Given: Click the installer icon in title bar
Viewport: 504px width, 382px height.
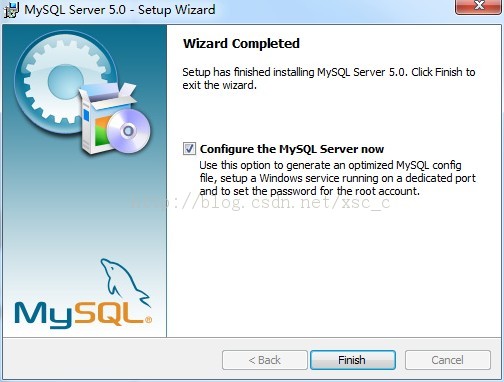Looking at the screenshot, I should [11, 10].
